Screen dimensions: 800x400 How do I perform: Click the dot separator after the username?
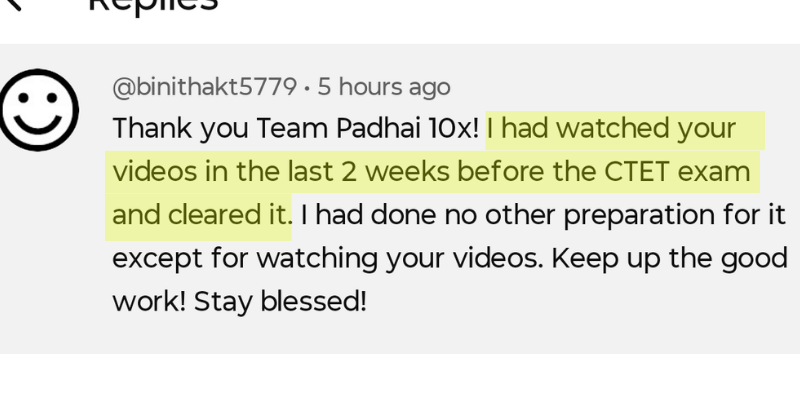click(306, 87)
